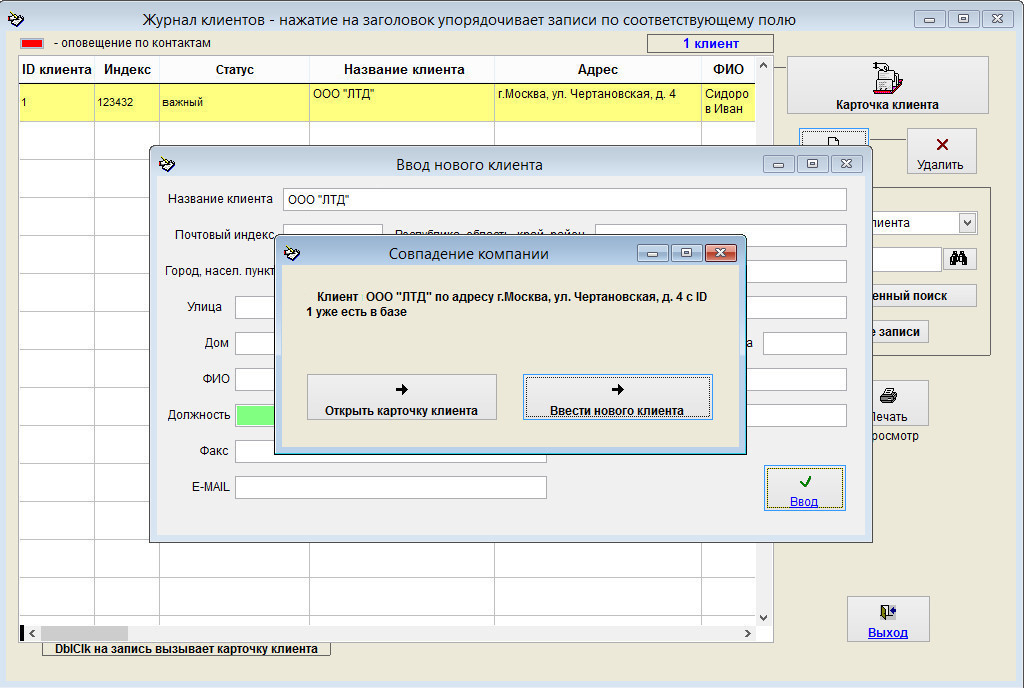Open 'Карточка клиента' icon button
The height and width of the screenshot is (688, 1024).
(887, 85)
